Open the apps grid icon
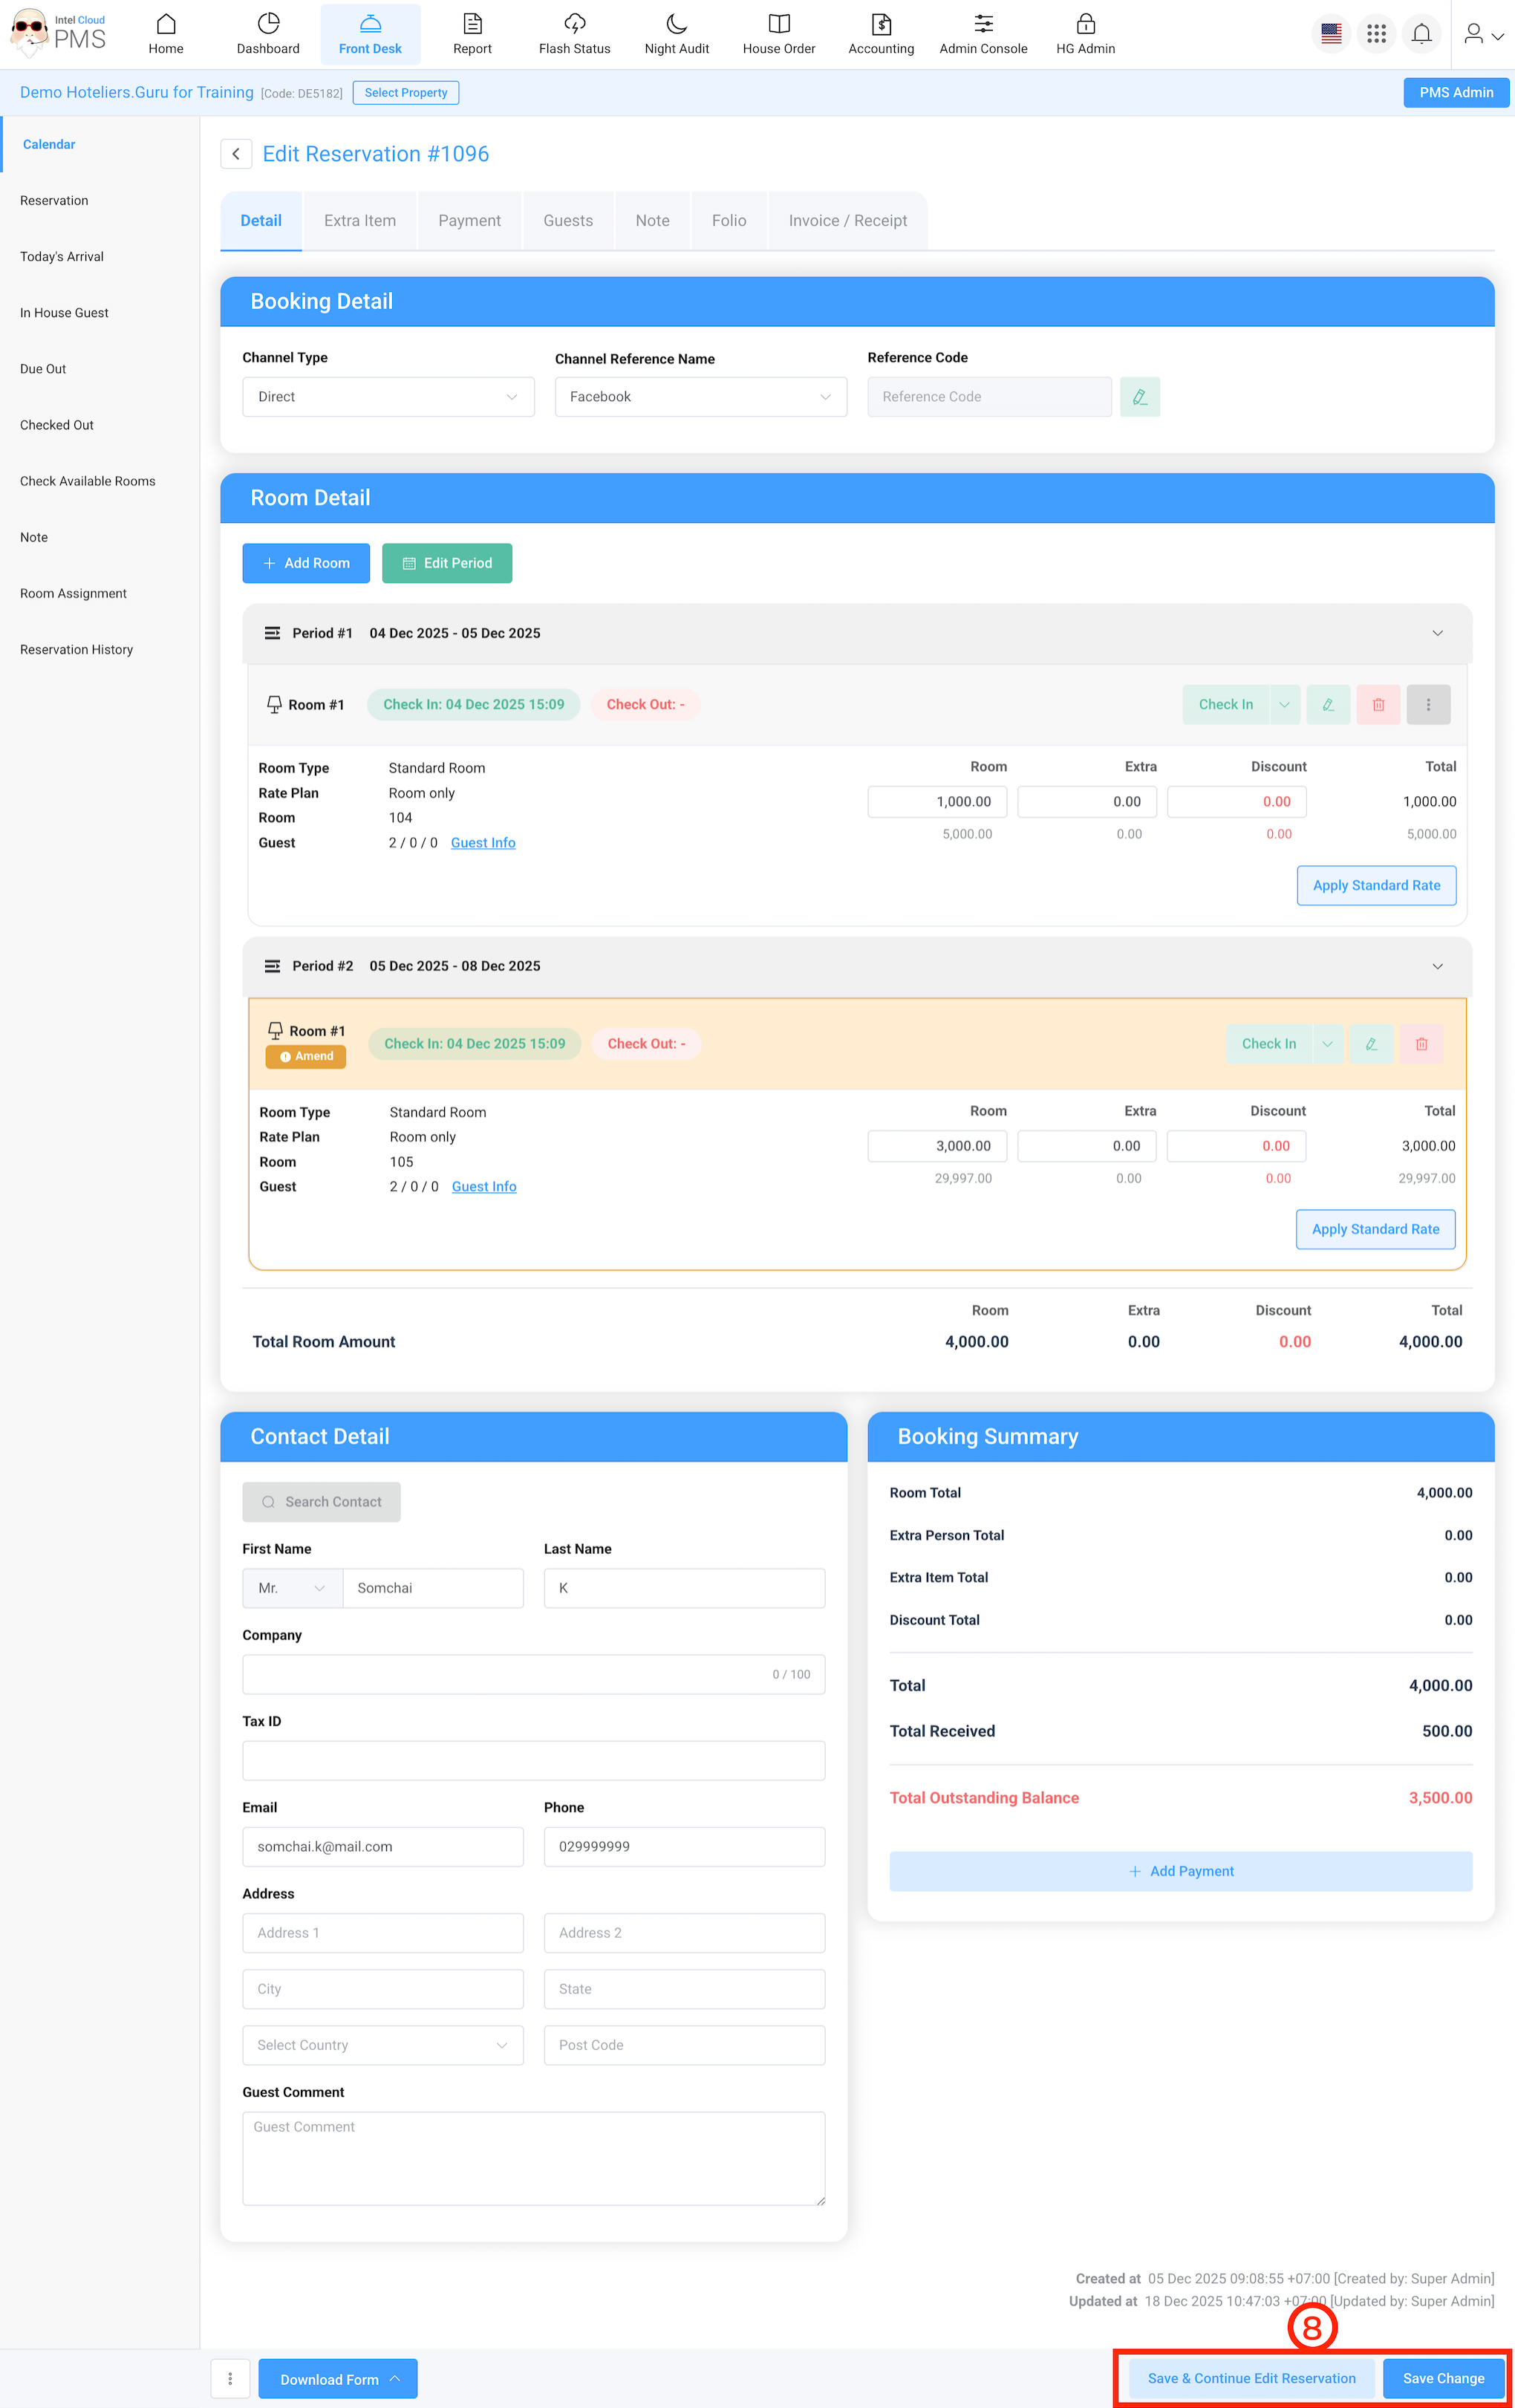Viewport: 1515px width, 2408px height. 1376,34
